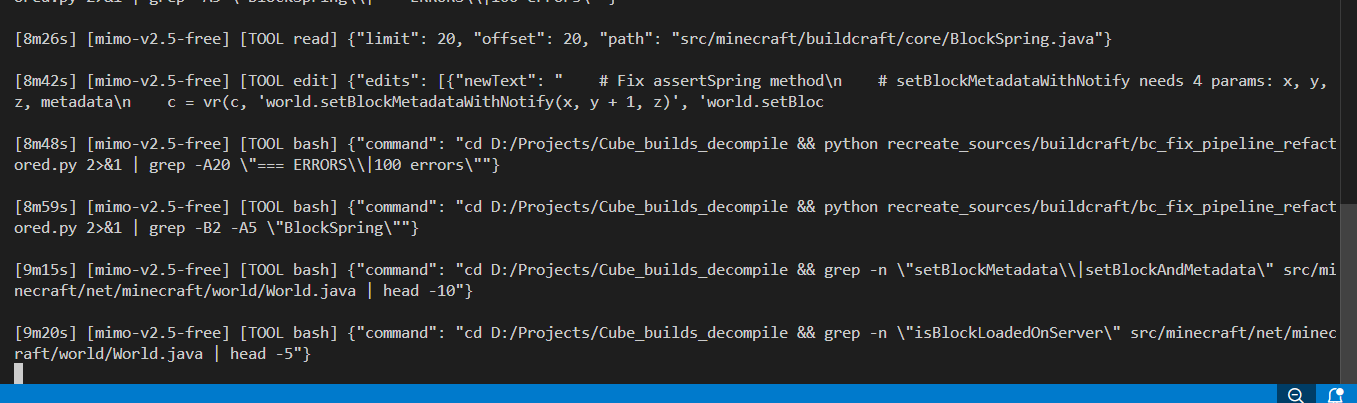1357x403 pixels.
Task: Click the [8m26s] timestamp in terminal
Action: [x=47, y=39]
